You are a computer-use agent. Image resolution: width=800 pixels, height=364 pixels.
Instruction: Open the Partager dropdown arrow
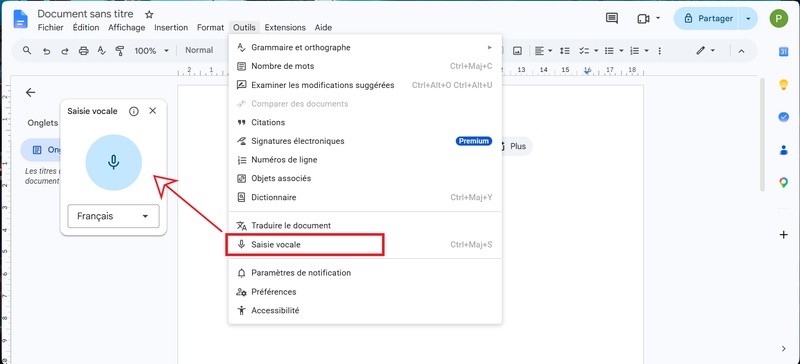(748, 18)
